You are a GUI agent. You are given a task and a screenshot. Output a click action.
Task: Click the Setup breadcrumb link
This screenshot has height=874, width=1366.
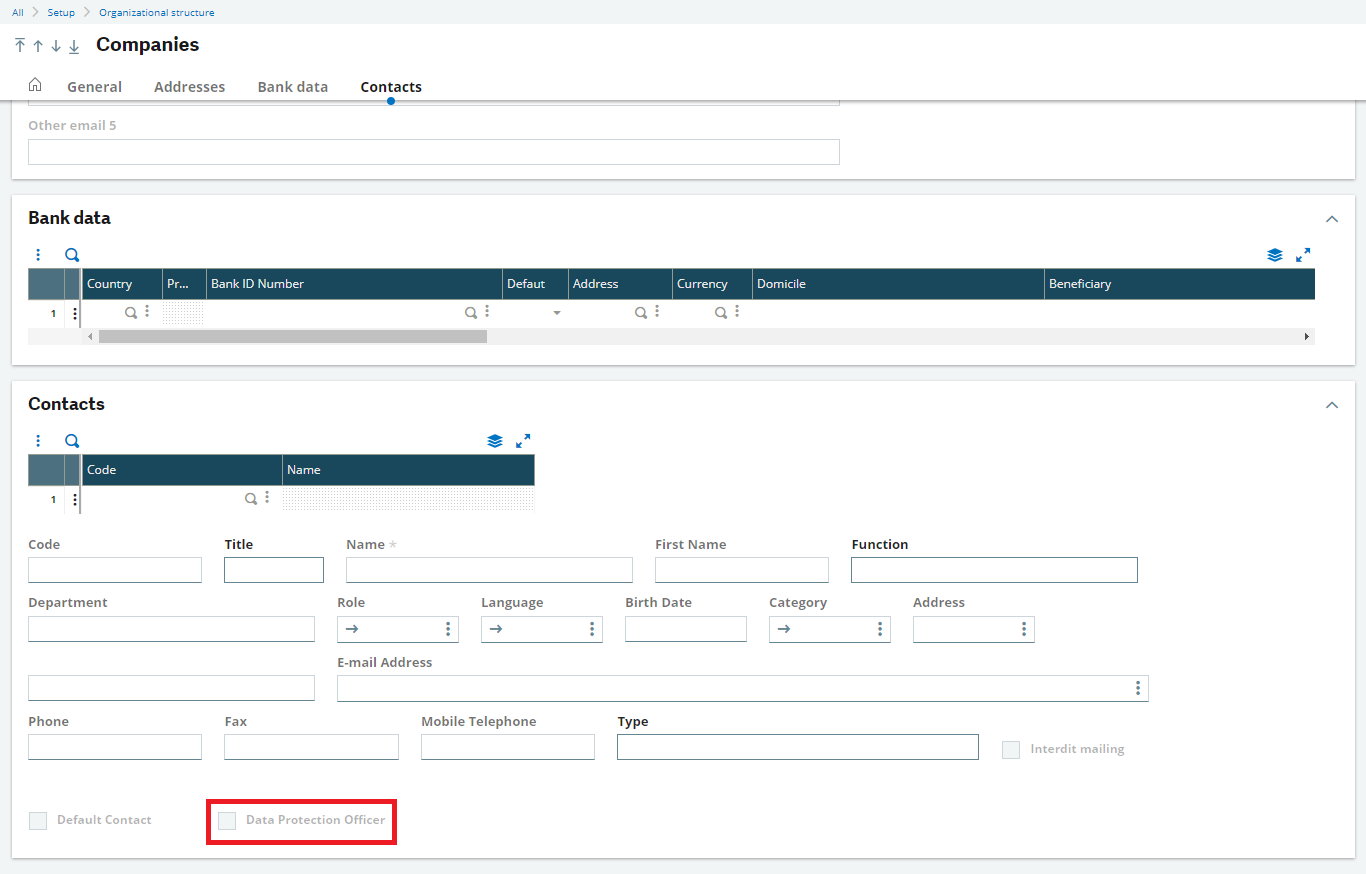(x=61, y=12)
